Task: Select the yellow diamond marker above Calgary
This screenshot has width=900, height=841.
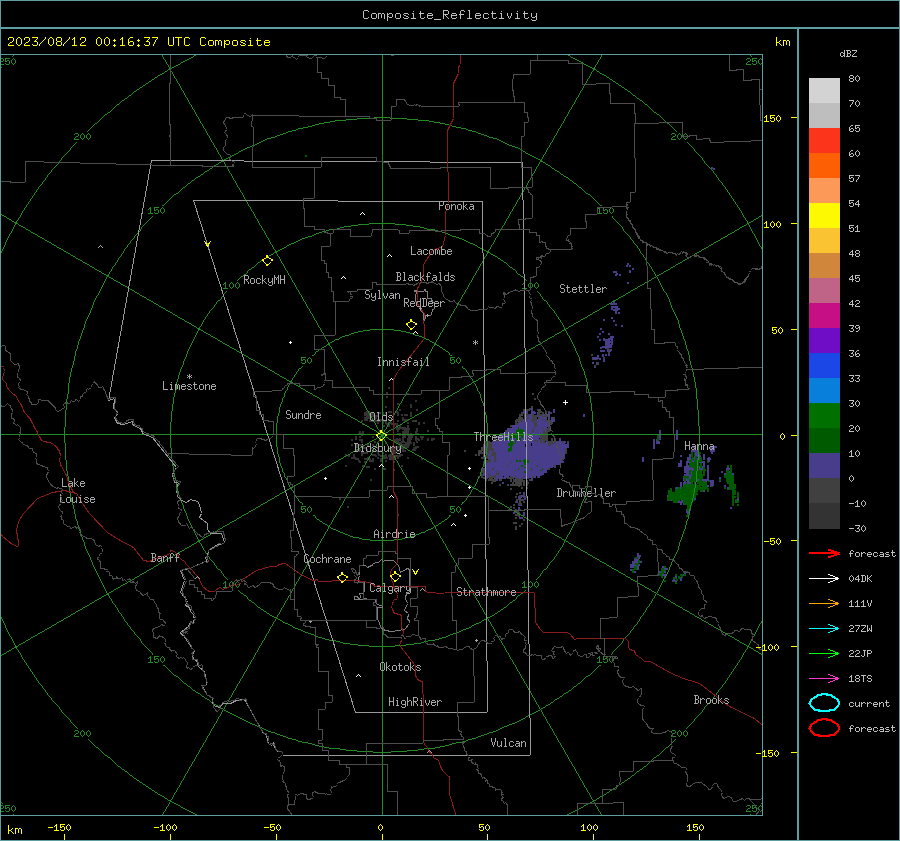Action: pyautogui.click(x=395, y=576)
